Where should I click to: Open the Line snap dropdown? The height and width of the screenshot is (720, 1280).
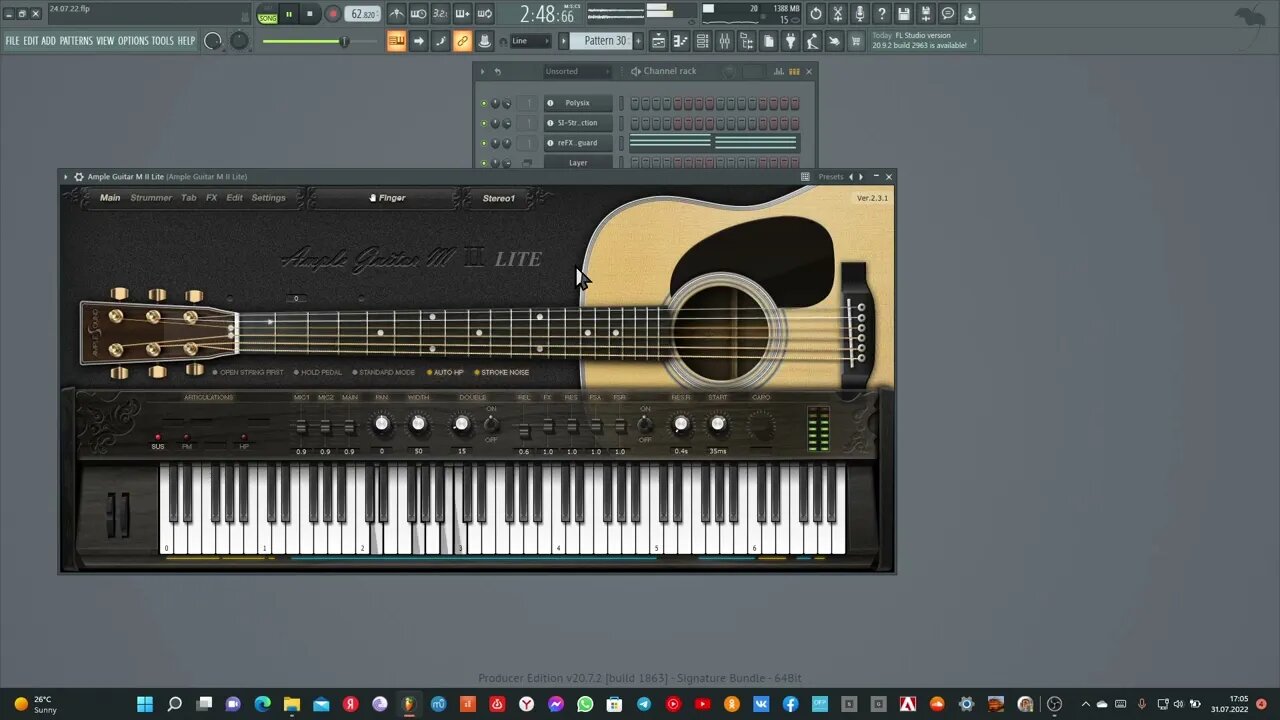530,41
